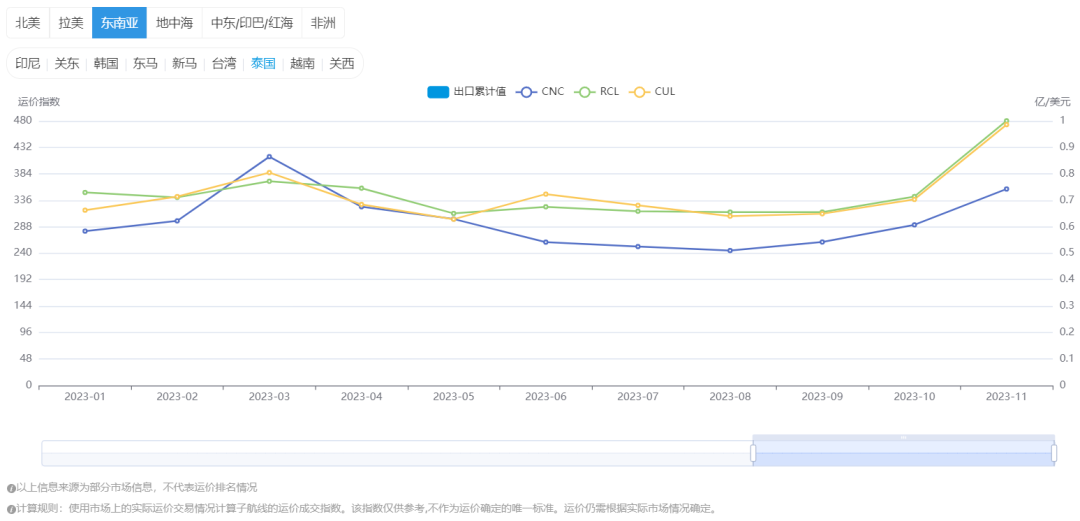1080x521 pixels.
Task: Click the CNC peak data point at 2023-03
Action: [269, 157]
